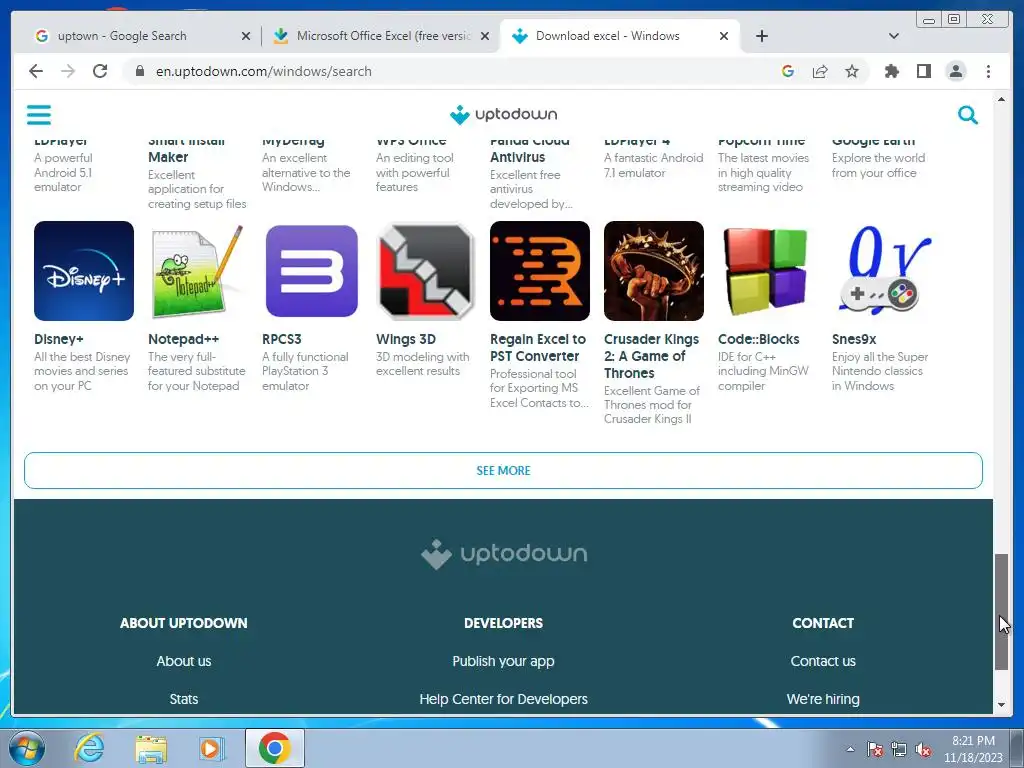
Task: Open the We're hiring footer link
Action: [823, 699]
